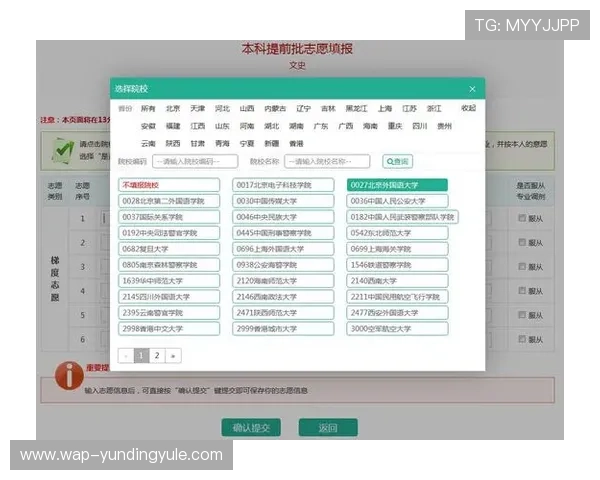Filter schools by 云南
The image size is (600, 480).
point(148,144)
